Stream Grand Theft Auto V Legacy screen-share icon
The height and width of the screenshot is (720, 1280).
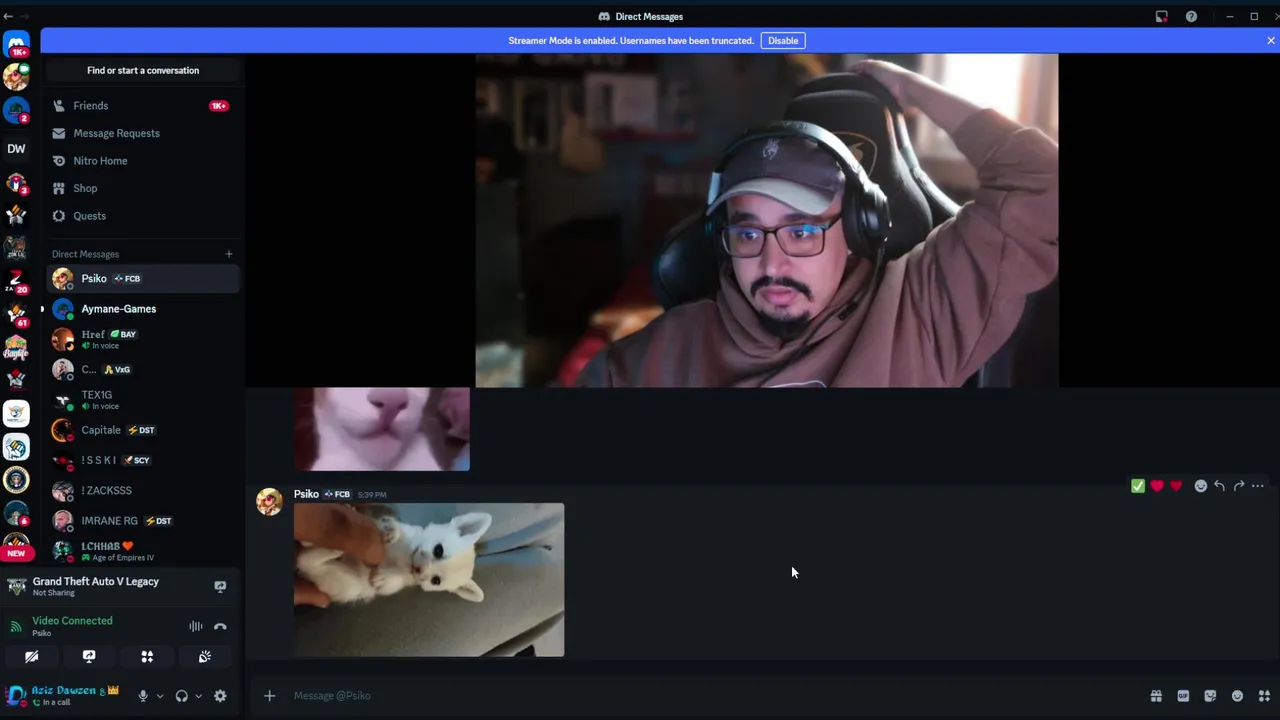tap(220, 587)
